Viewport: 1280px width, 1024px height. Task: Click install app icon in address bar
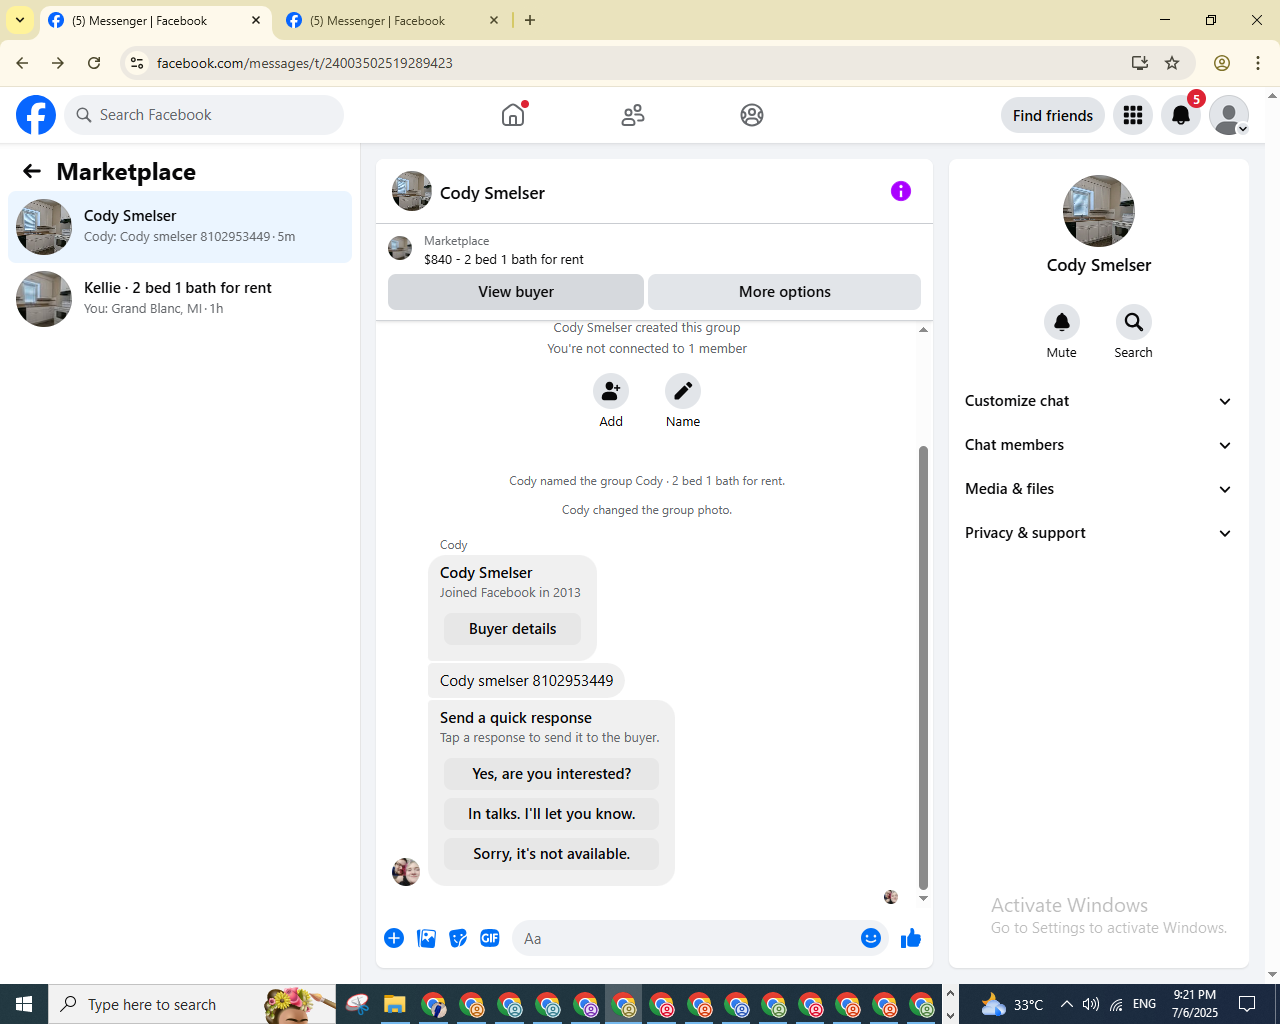coord(1140,63)
